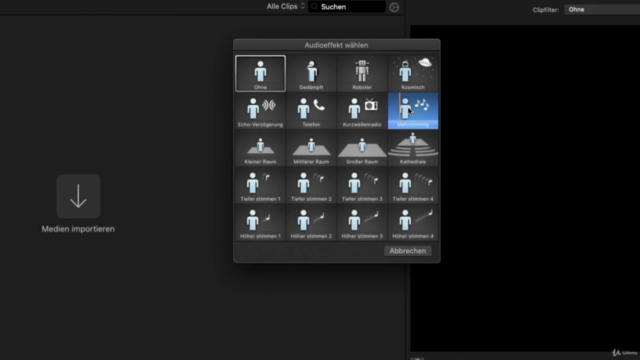
Task: Apply the Großer Raum effect
Action: [362, 148]
